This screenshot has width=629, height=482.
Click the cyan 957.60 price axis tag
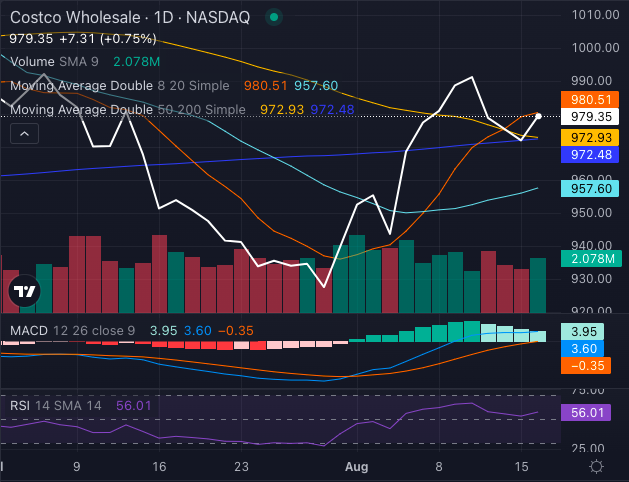pyautogui.click(x=590, y=188)
